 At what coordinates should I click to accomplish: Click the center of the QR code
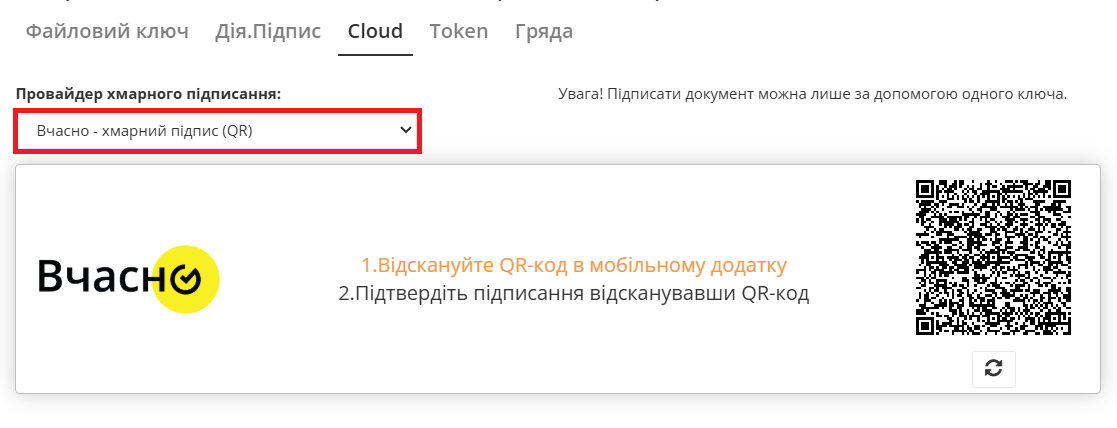tap(993, 257)
